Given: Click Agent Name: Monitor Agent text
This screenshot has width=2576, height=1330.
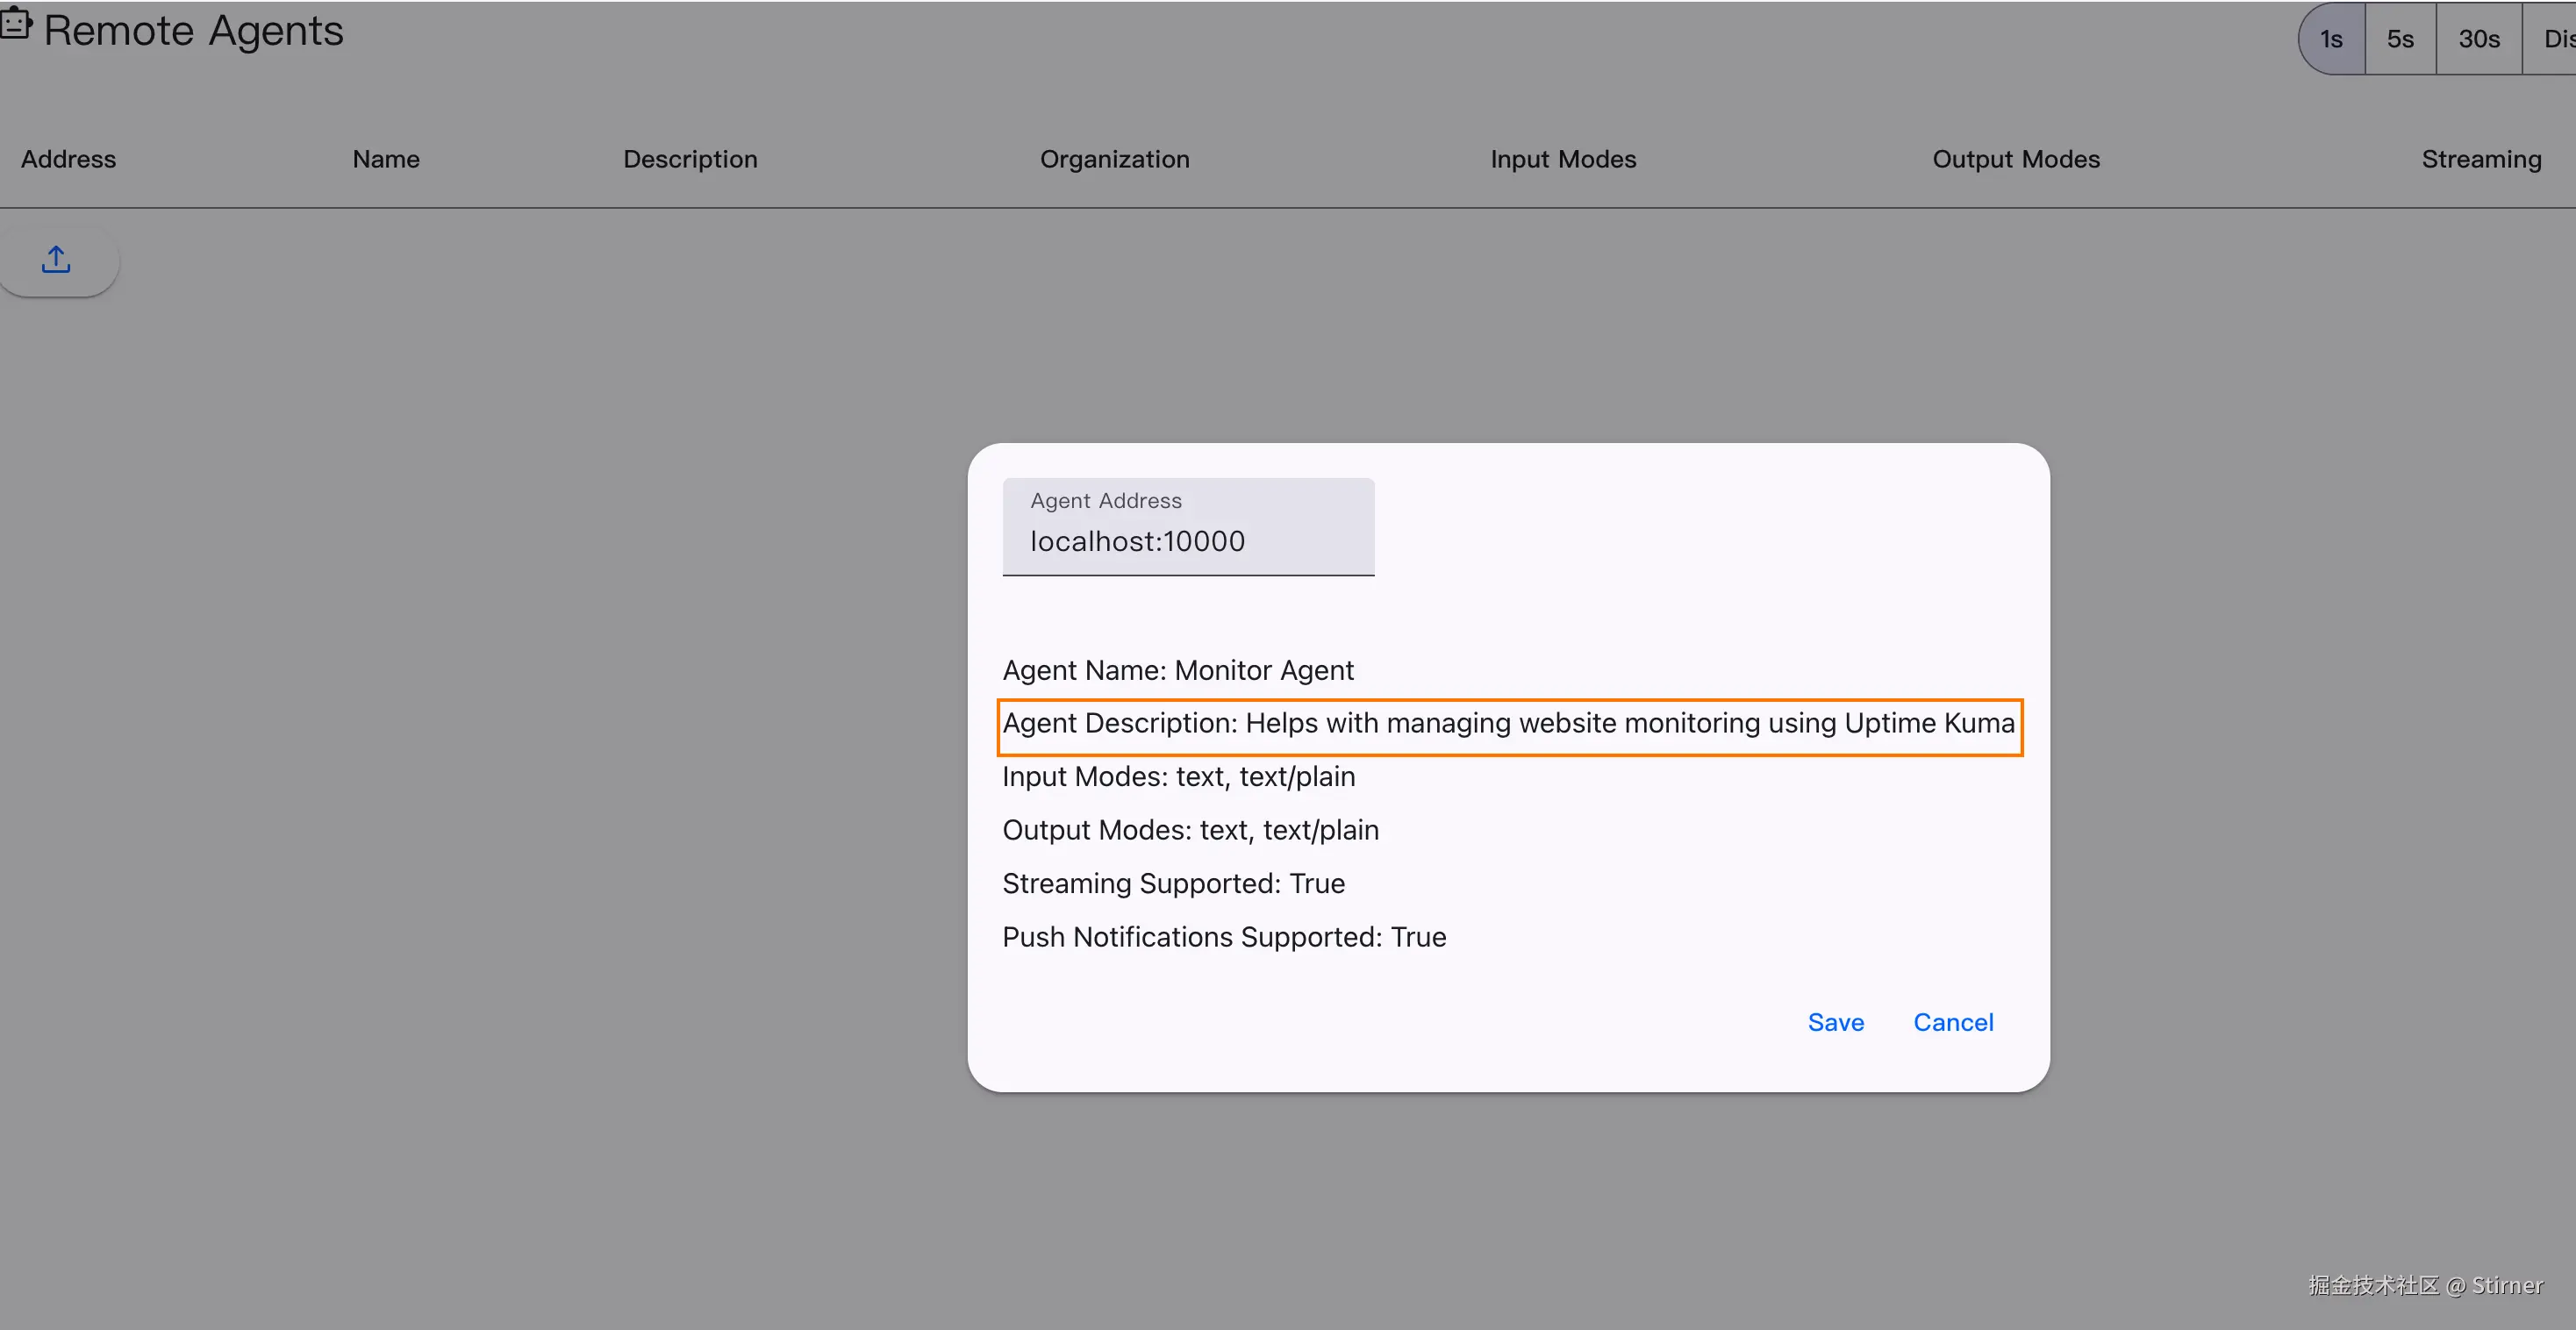Looking at the screenshot, I should point(1178,670).
